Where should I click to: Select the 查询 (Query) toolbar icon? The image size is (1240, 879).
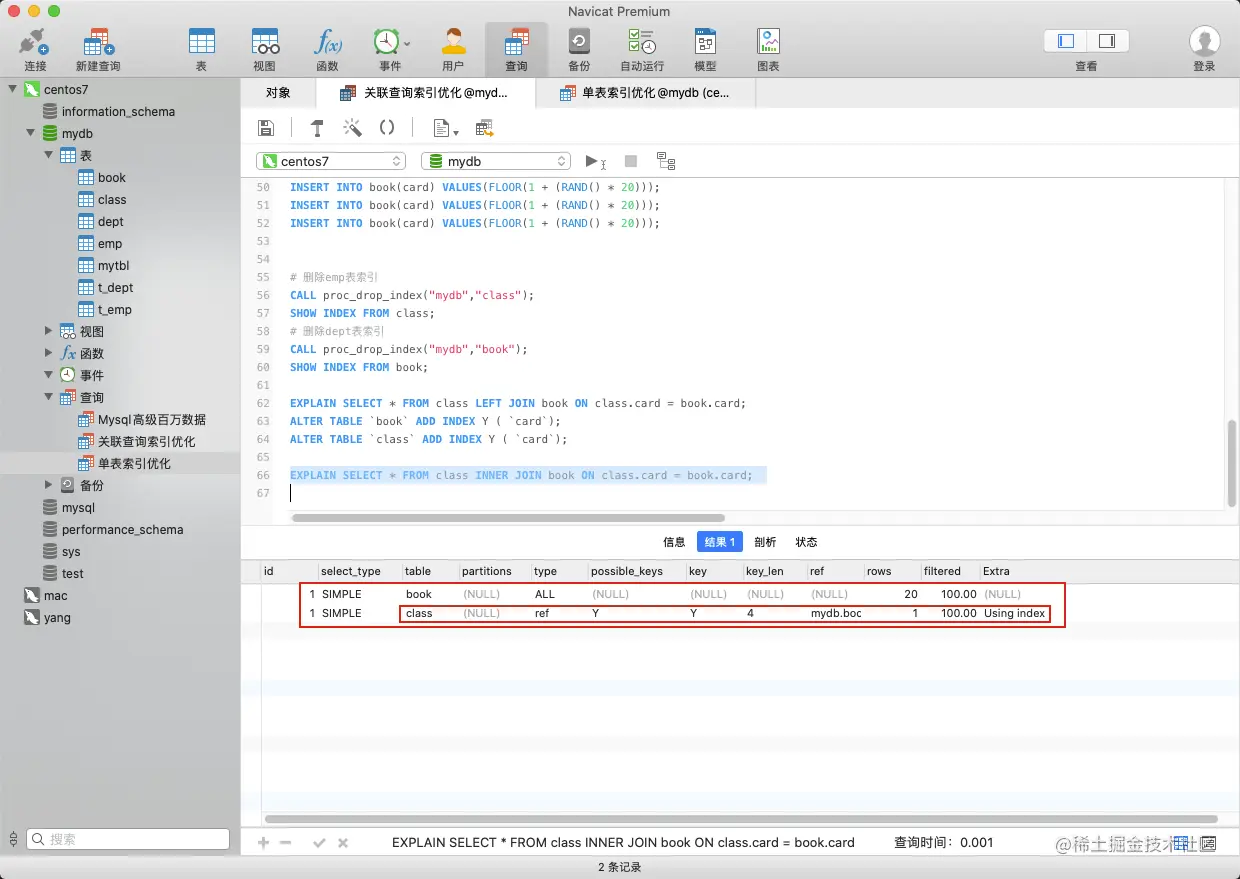pos(516,42)
